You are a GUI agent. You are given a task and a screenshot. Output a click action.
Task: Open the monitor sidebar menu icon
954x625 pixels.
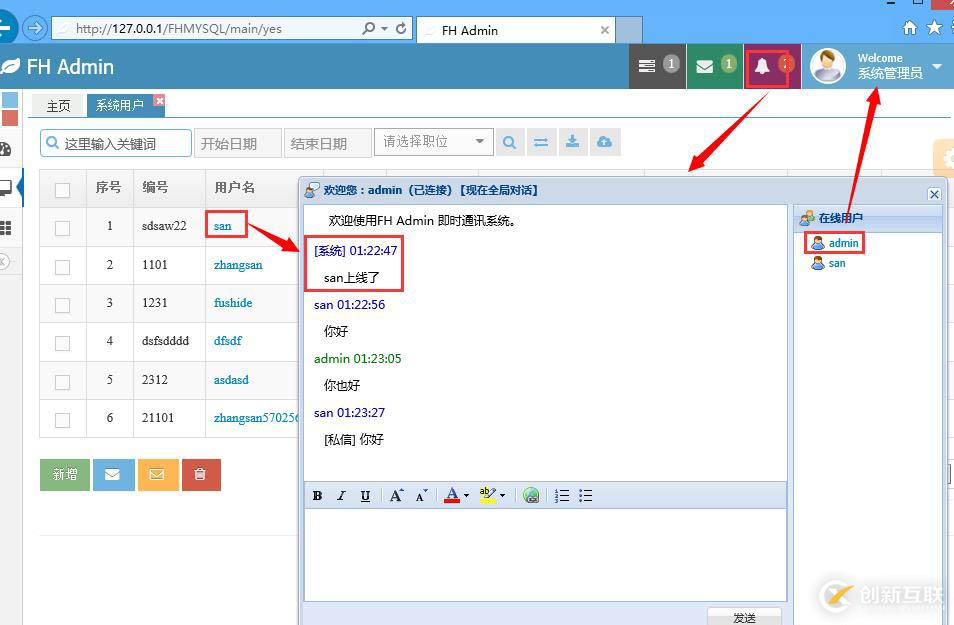[5, 187]
